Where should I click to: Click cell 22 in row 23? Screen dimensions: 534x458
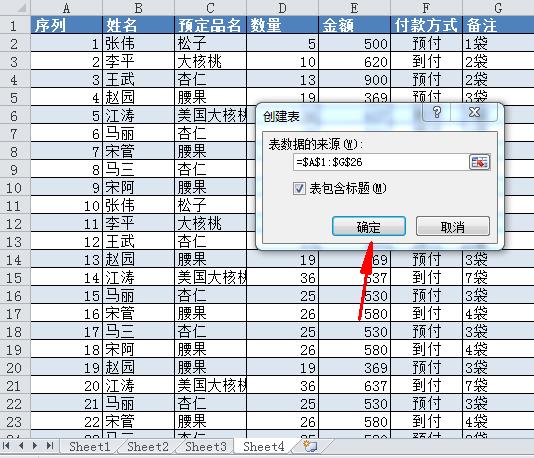point(66,421)
